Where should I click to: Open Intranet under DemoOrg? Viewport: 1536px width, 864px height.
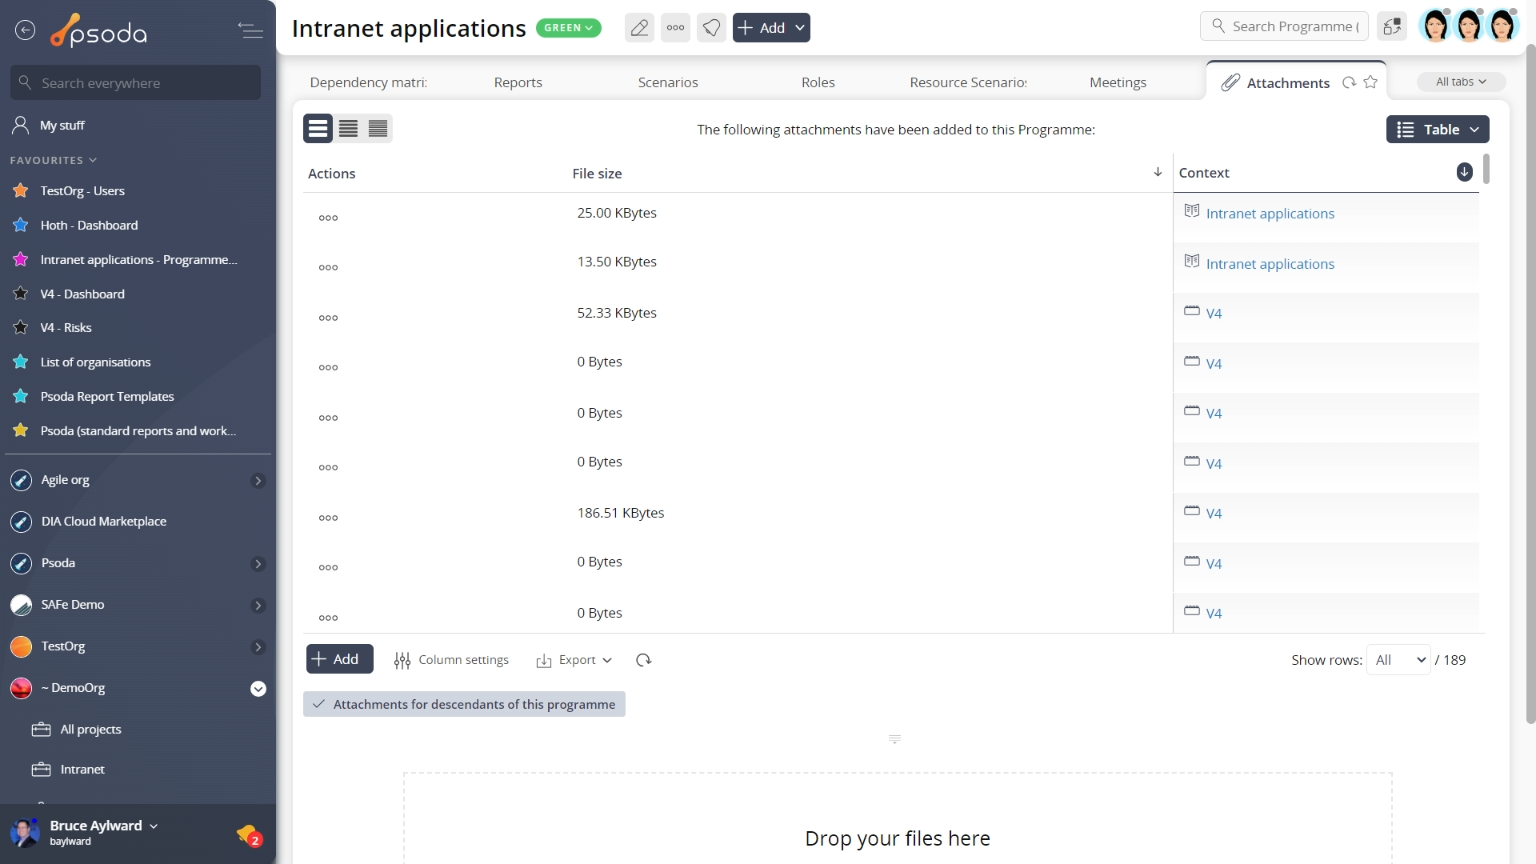[x=82, y=770]
